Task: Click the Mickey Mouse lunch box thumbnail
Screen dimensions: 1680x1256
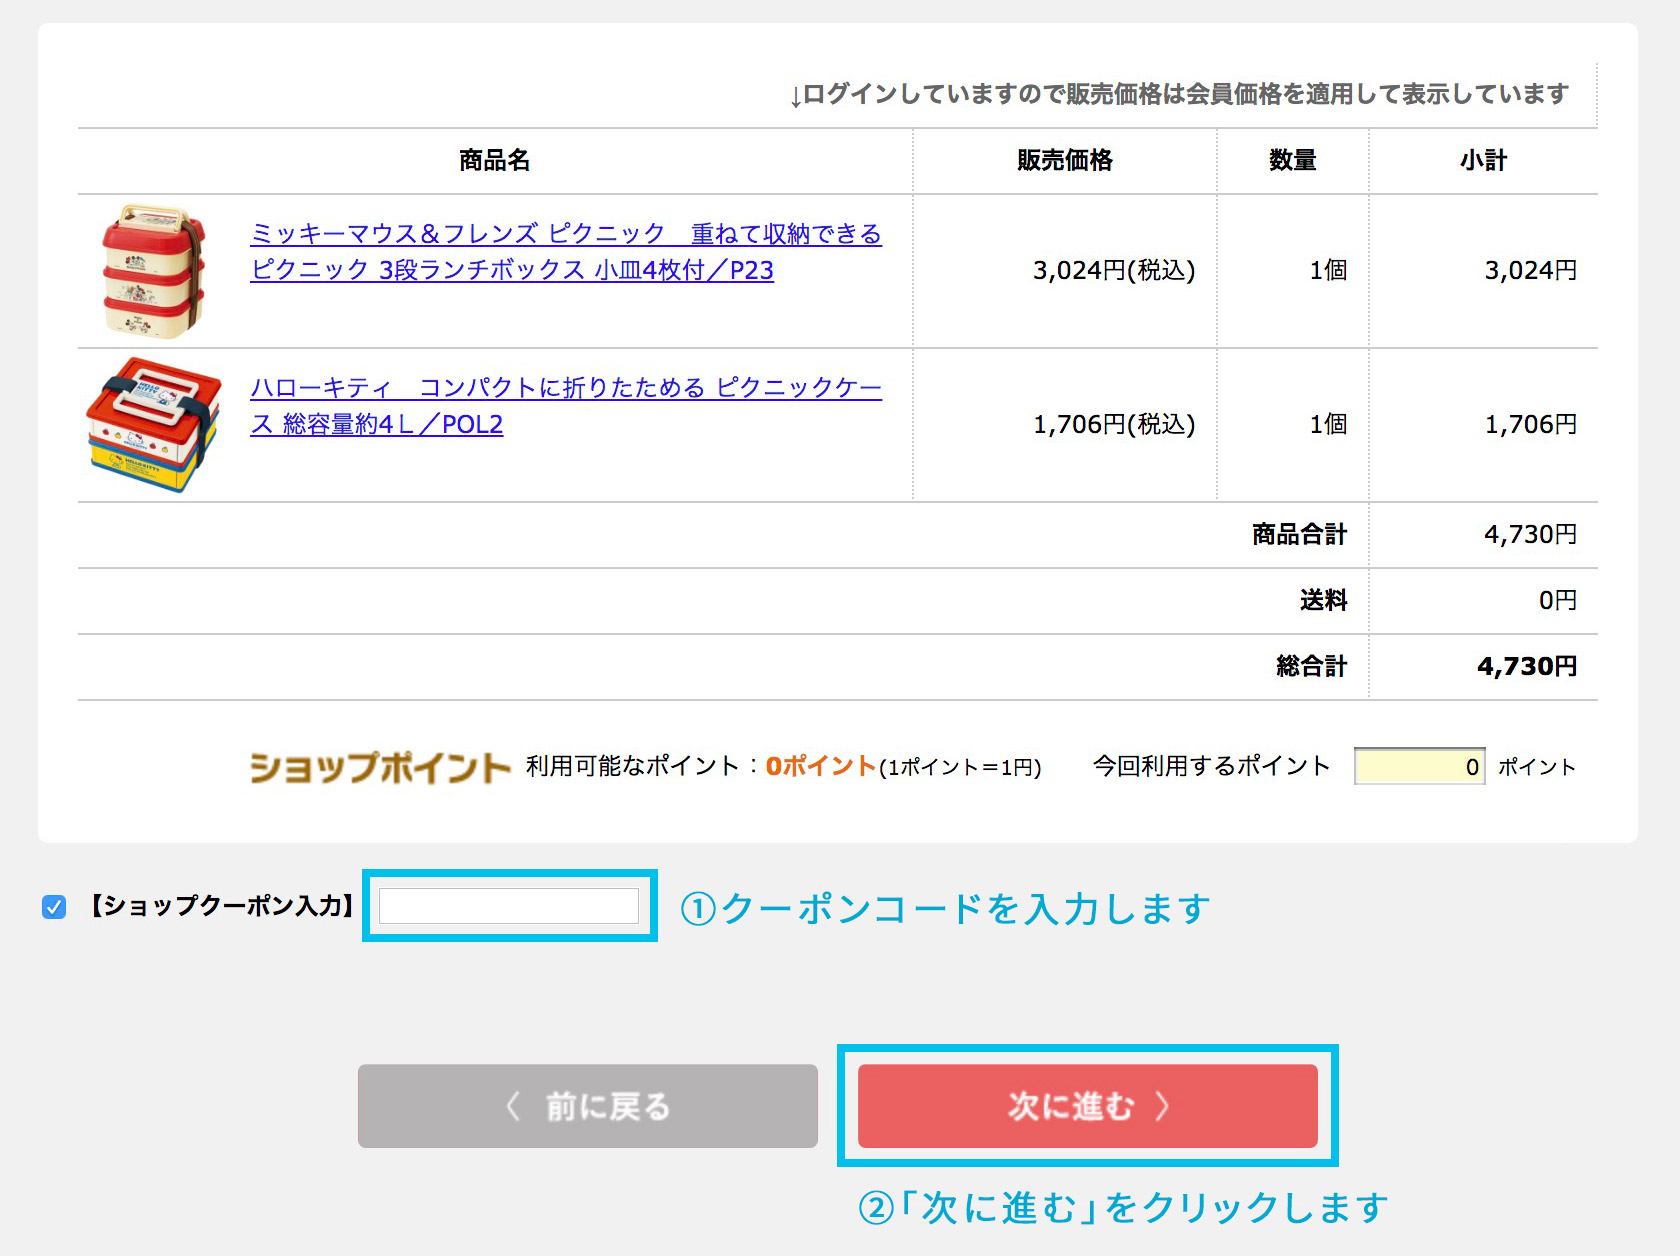Action: tap(154, 271)
